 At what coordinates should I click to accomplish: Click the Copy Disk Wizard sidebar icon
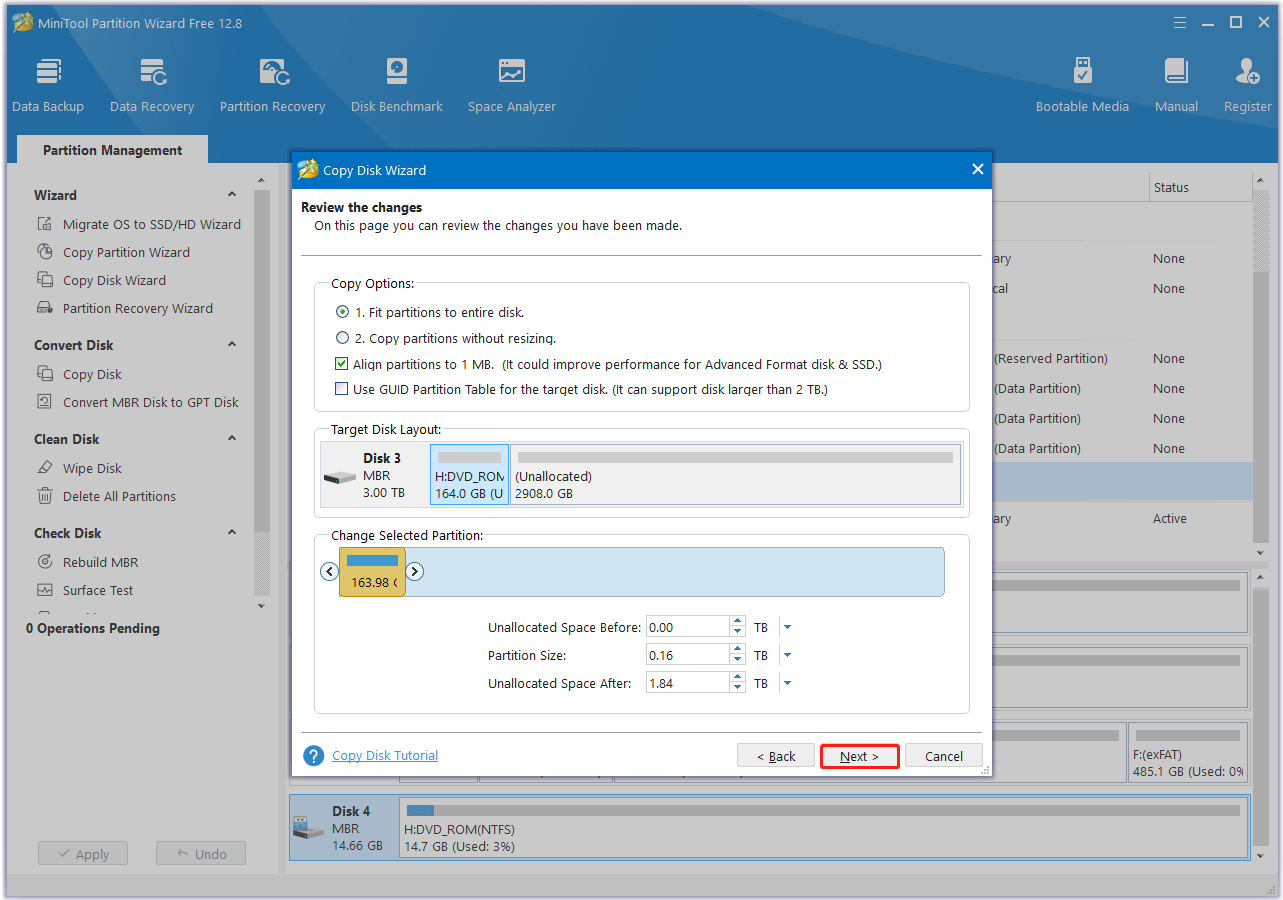45,280
